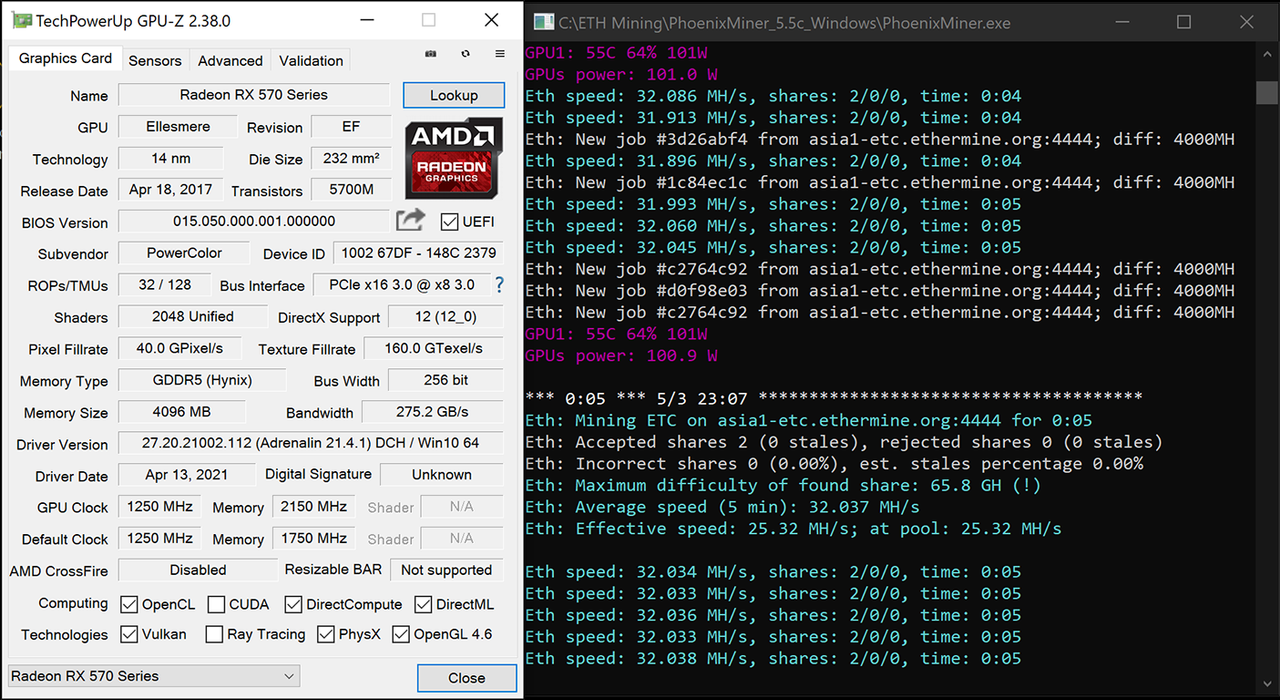The image size is (1280, 700).
Task: Click Shaders field 2048 Unified
Action: [193, 317]
